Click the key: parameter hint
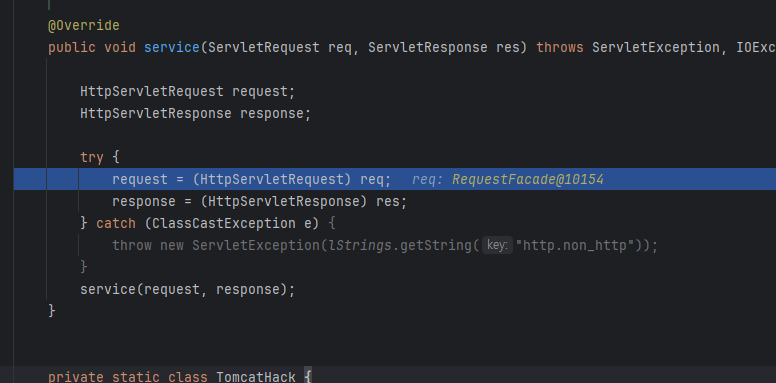Viewport: 776px width, 383px height. point(497,245)
